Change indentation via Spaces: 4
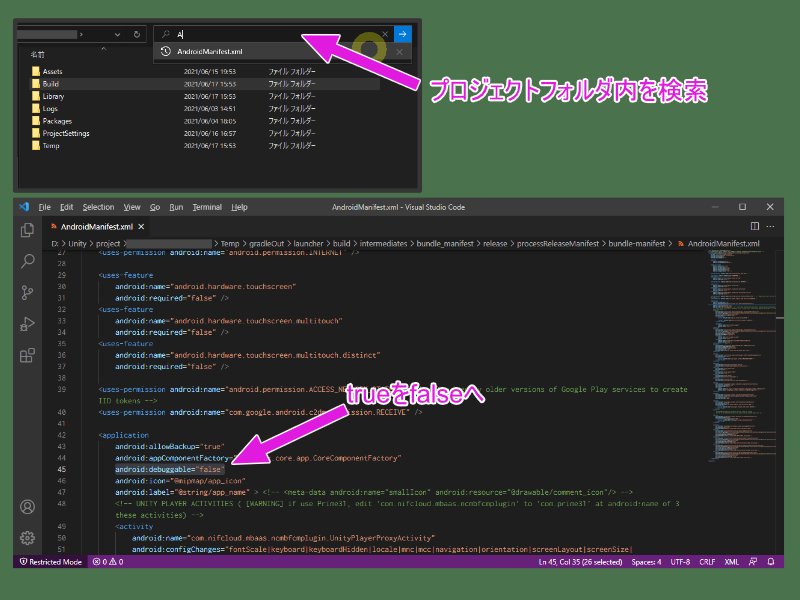Image resolution: width=800 pixels, height=600 pixels. coord(646,562)
